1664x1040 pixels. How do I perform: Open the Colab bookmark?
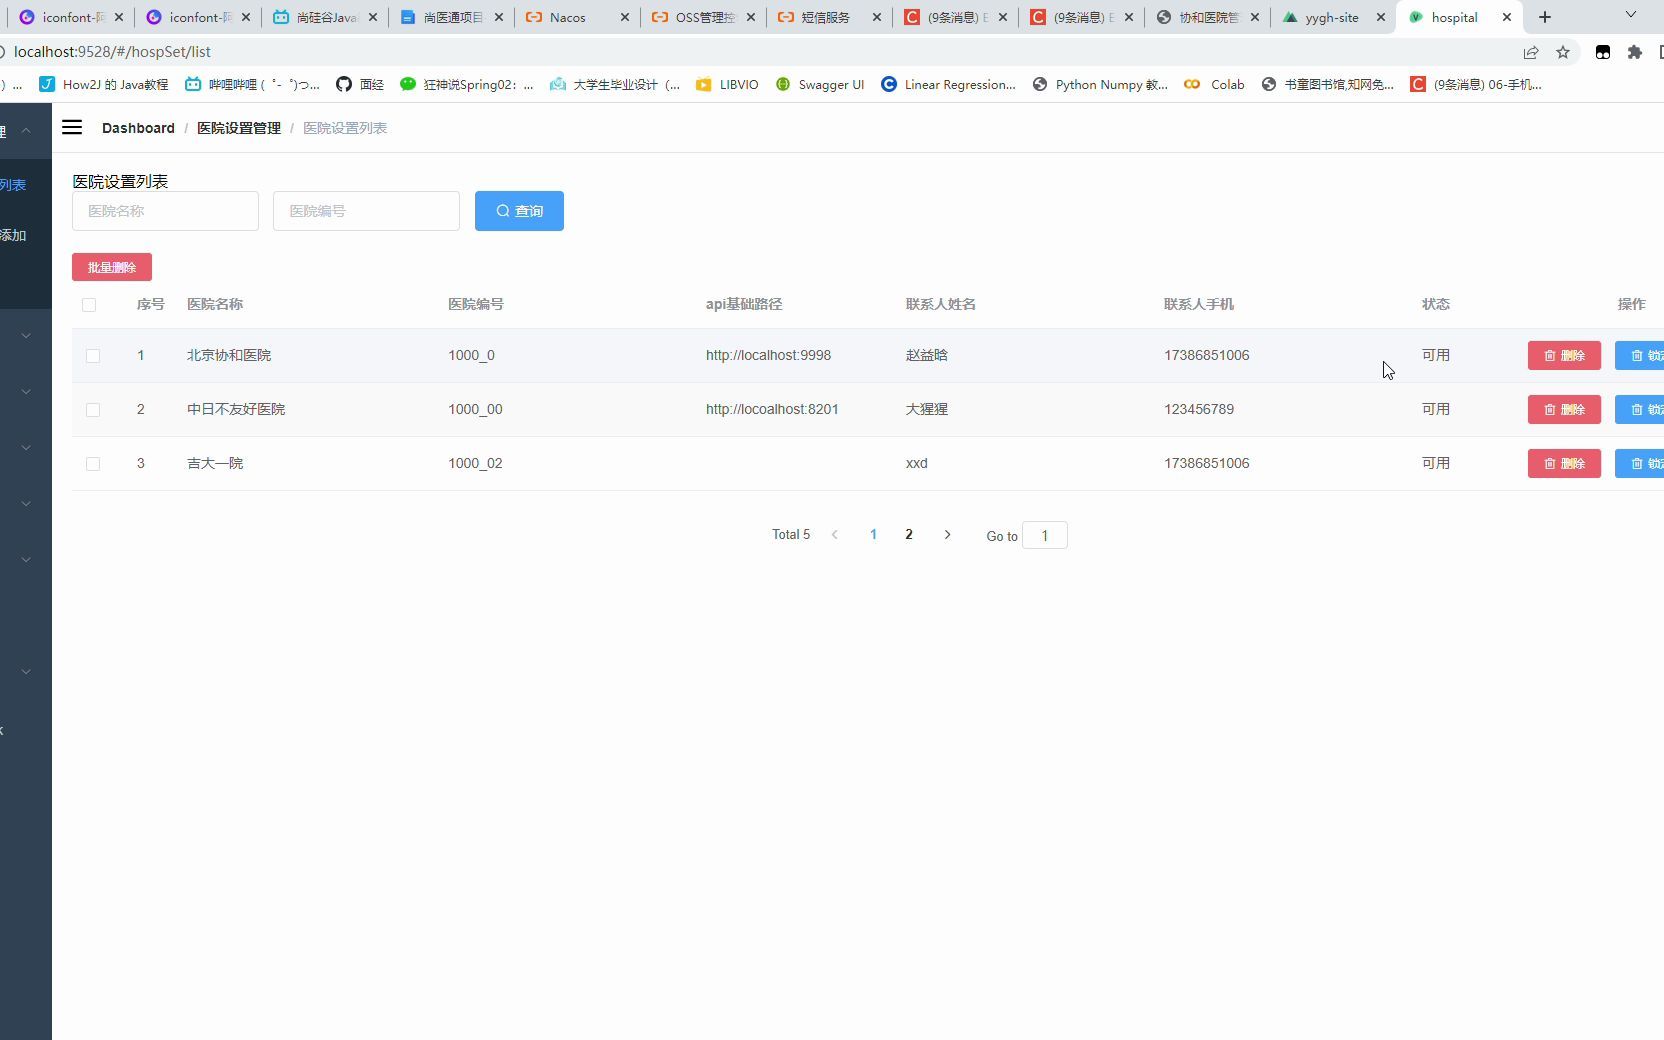[x=1214, y=85]
